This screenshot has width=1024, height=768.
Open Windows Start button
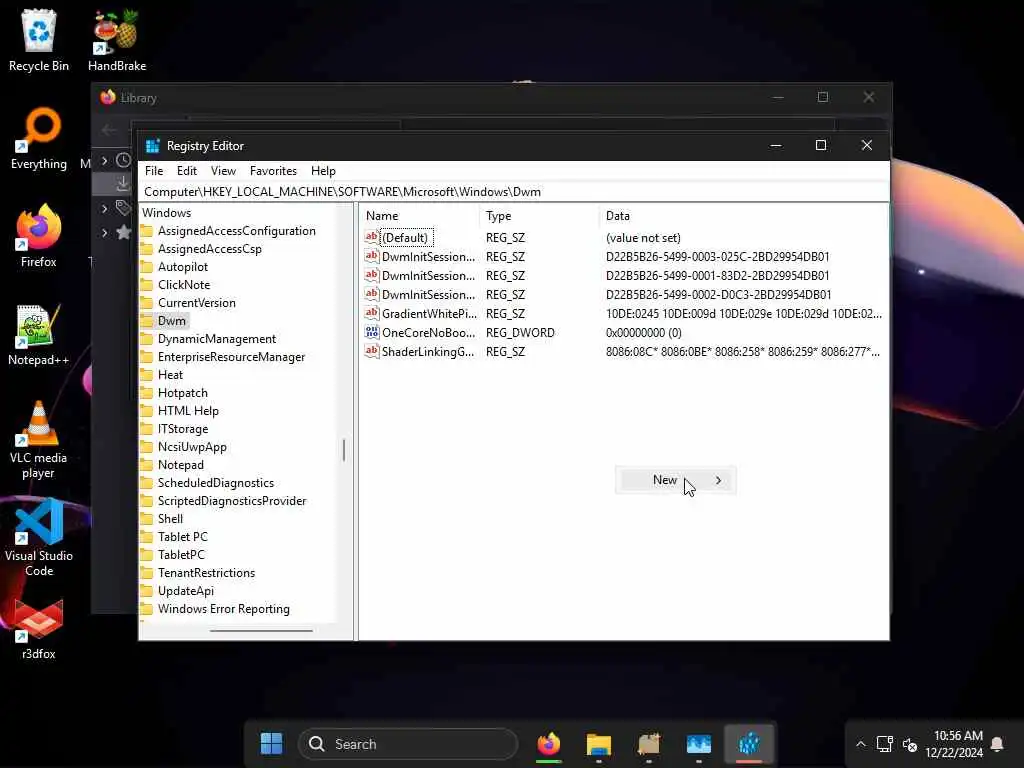pos(271,743)
